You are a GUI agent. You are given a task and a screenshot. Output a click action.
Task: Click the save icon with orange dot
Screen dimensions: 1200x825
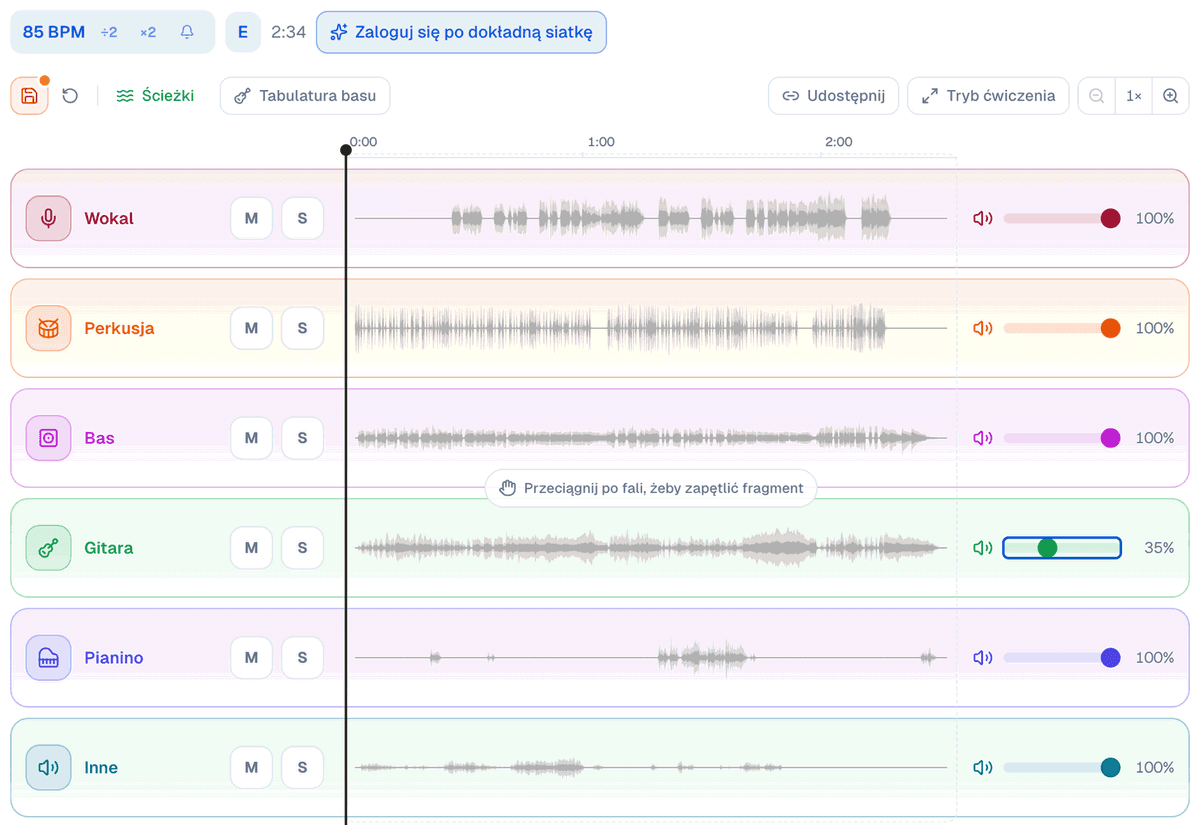pos(29,96)
